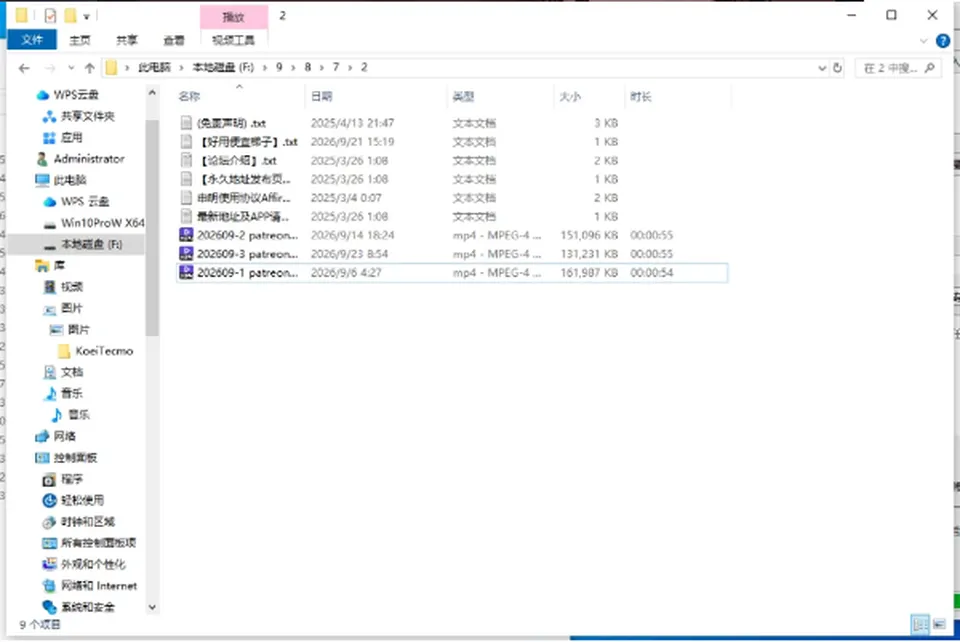The width and height of the screenshot is (960, 642).
Task: Open the 查看 View ribbon tab
Action: (174, 40)
